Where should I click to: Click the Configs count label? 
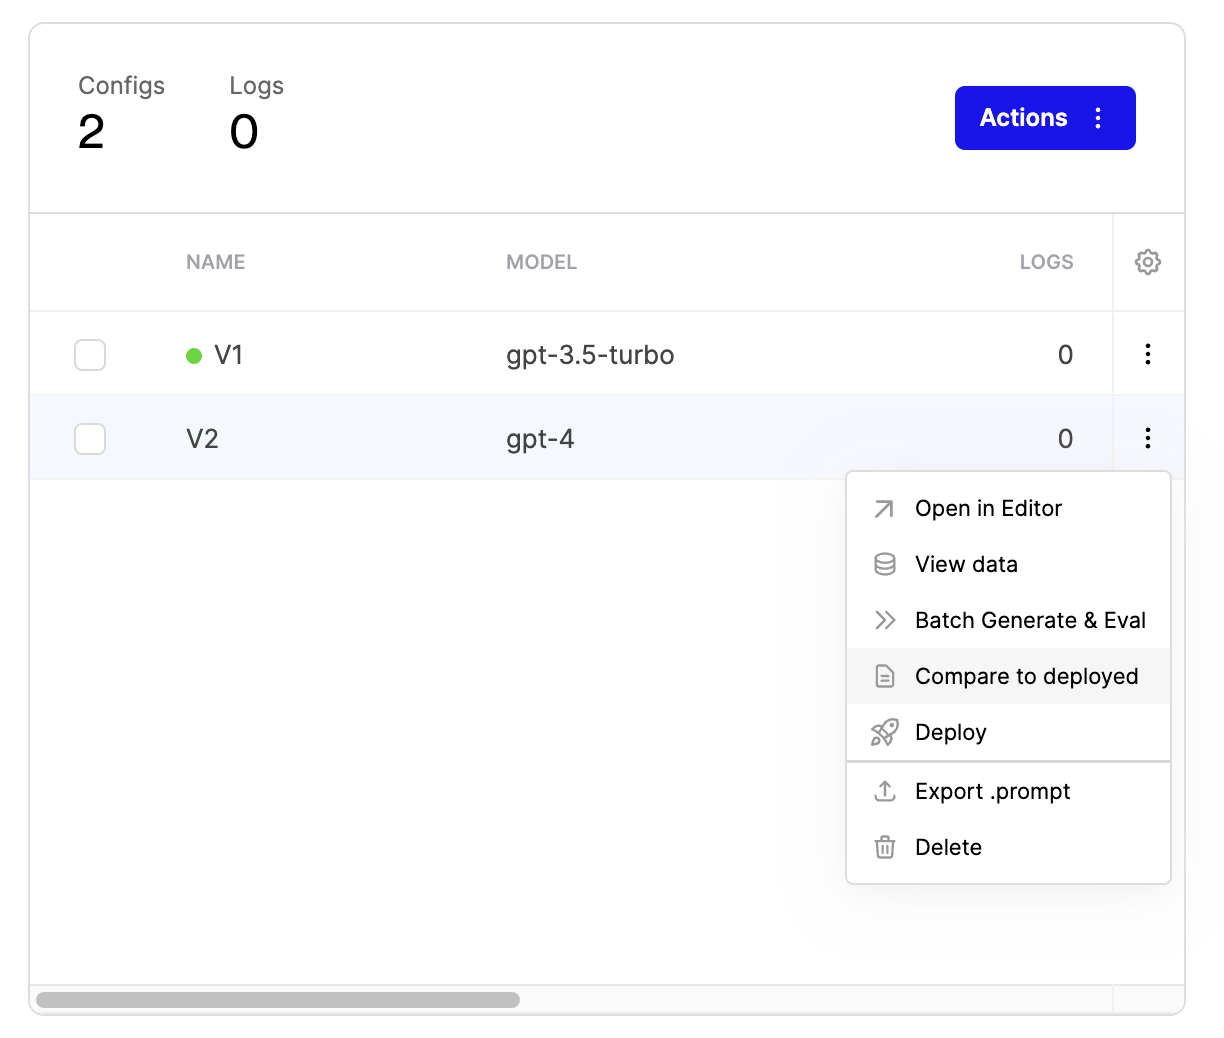click(122, 86)
